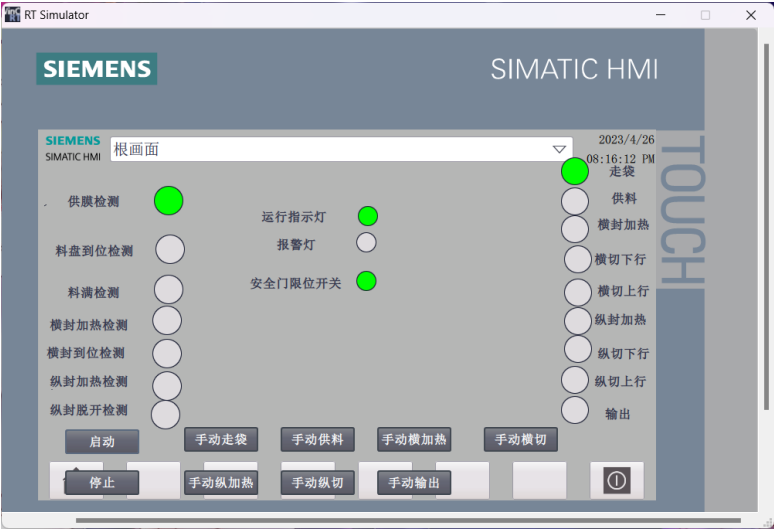
Task: Click the dropdown arrow next to 根画面
Action: (x=559, y=149)
